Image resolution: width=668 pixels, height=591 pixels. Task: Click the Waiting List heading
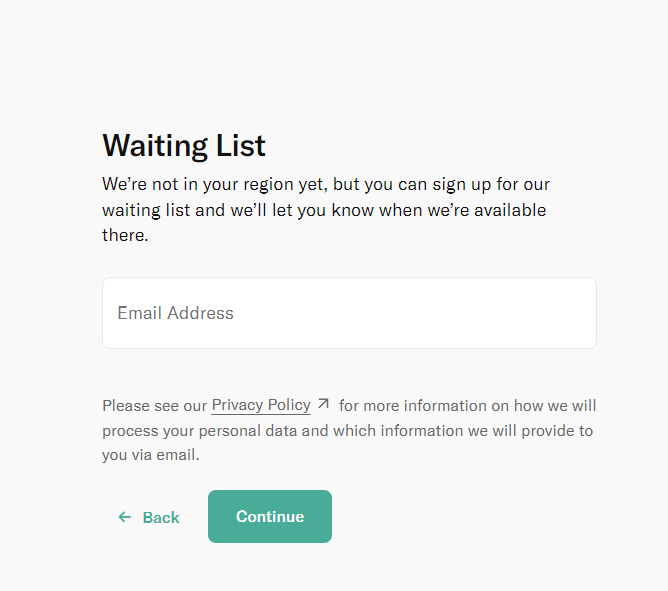point(184,145)
